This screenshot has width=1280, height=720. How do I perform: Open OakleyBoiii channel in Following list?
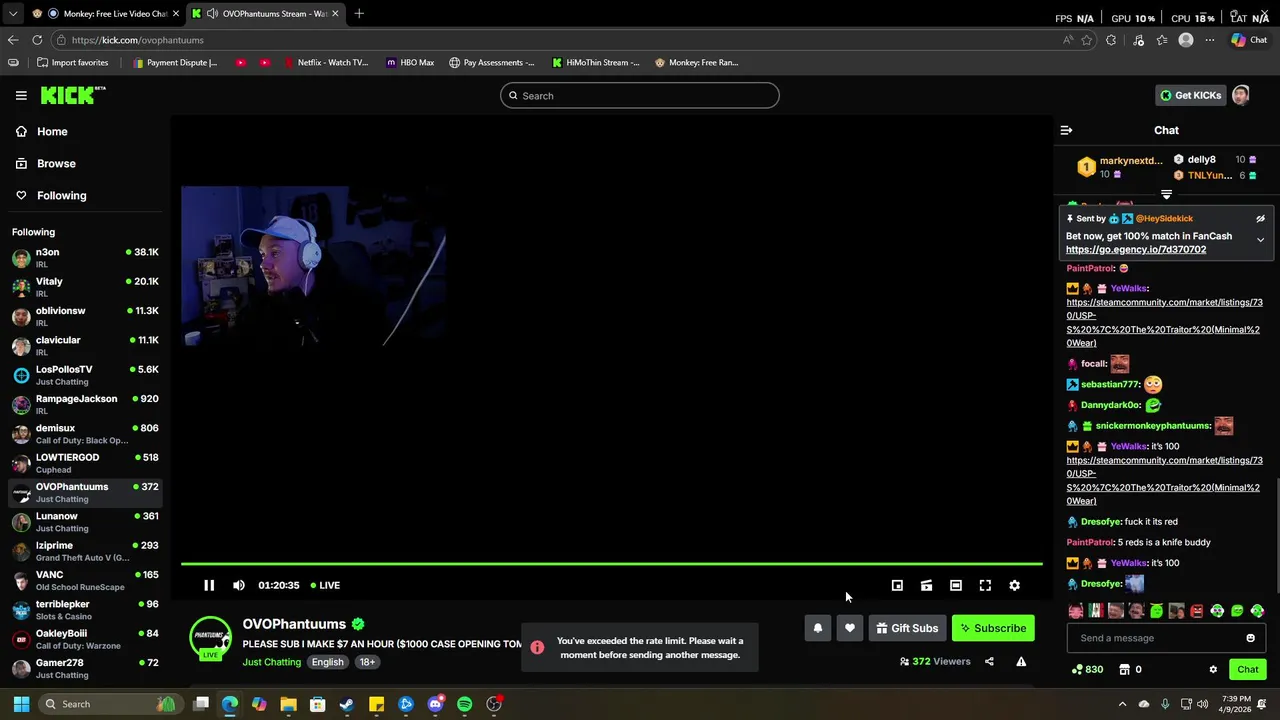coord(85,639)
